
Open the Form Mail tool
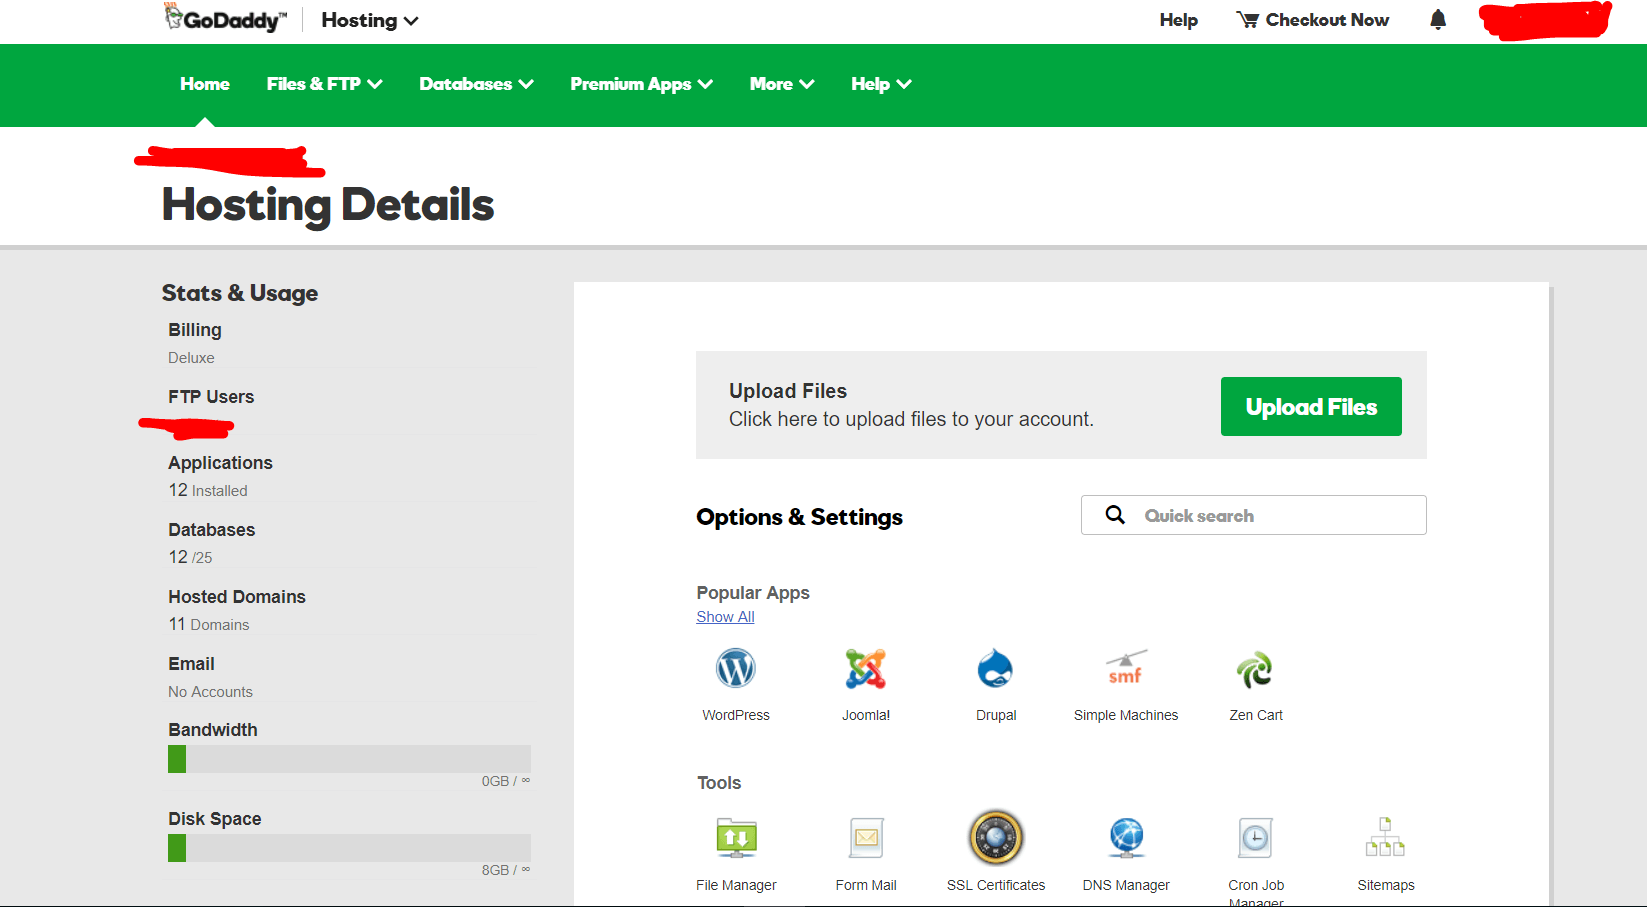pos(866,838)
